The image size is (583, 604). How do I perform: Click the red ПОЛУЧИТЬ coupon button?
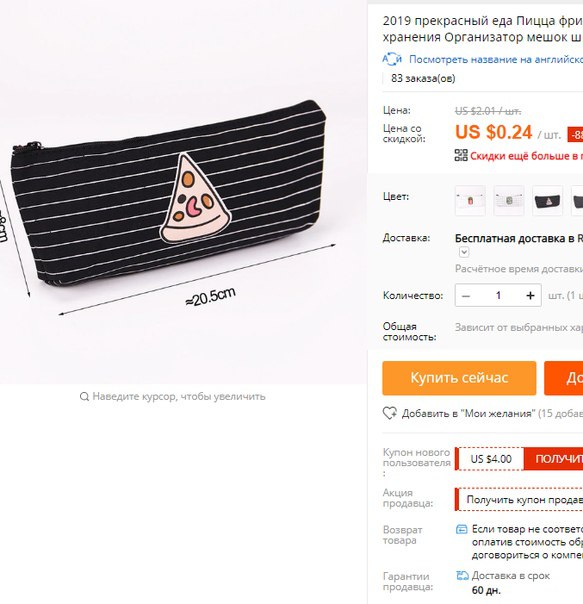pos(553,459)
